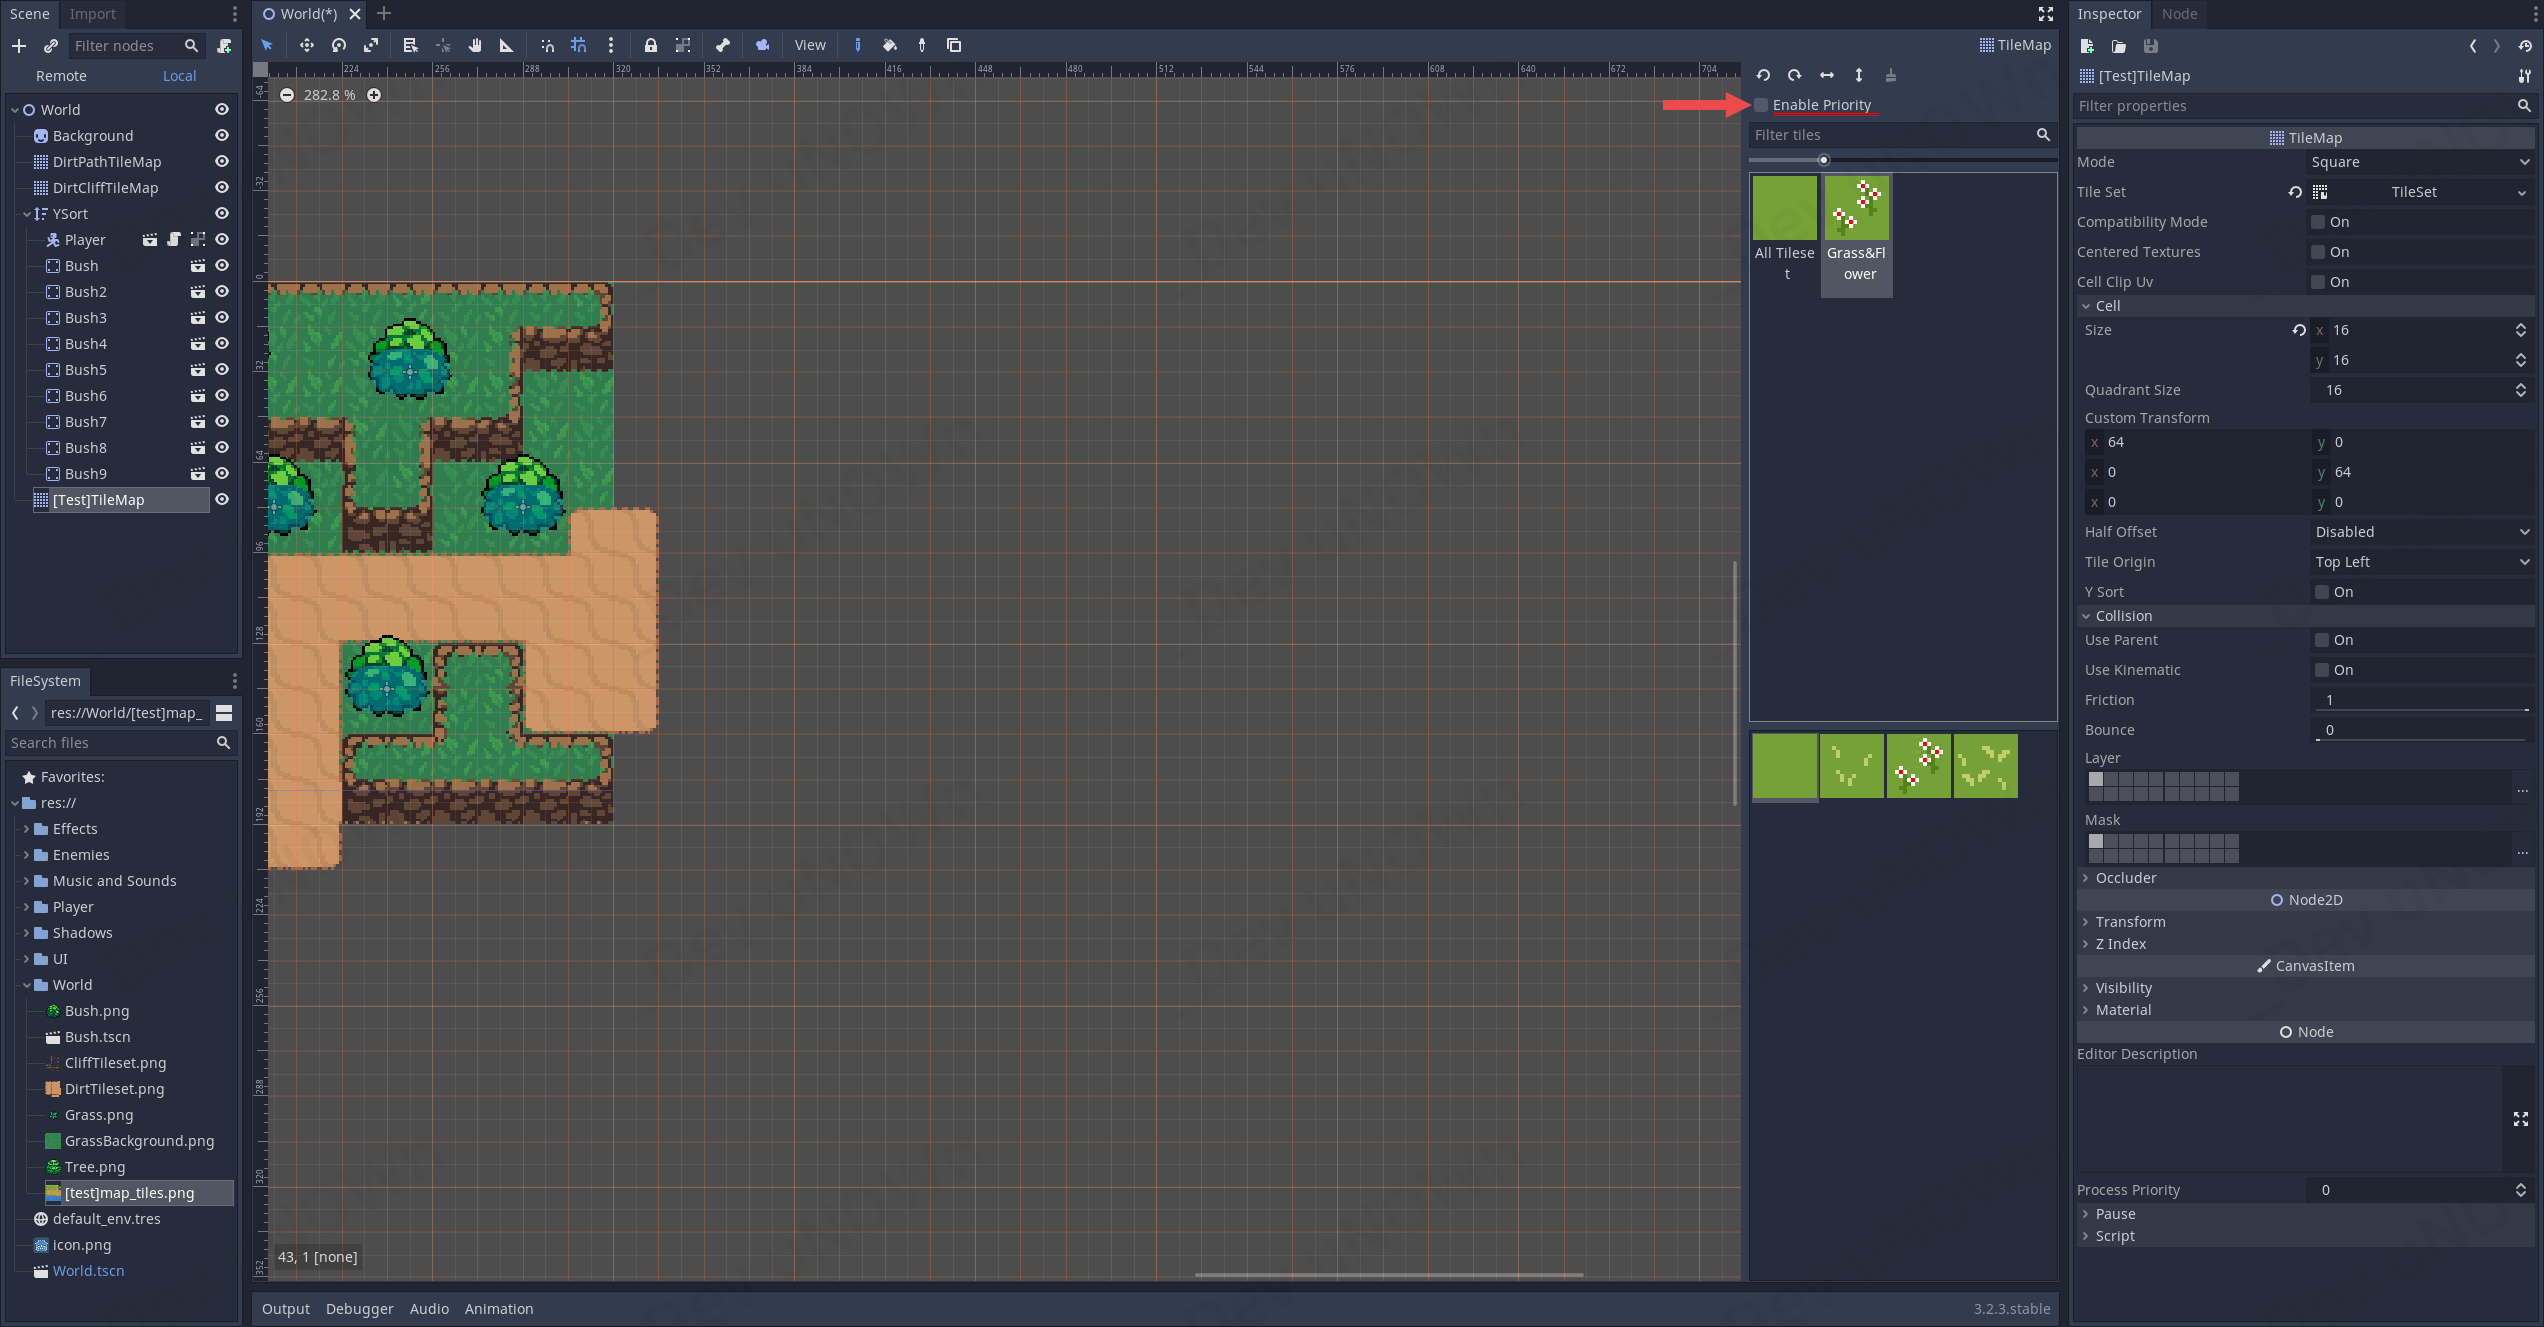Select the Bucket Fill tile tool
Image resolution: width=2544 pixels, height=1327 pixels.
pos(889,45)
